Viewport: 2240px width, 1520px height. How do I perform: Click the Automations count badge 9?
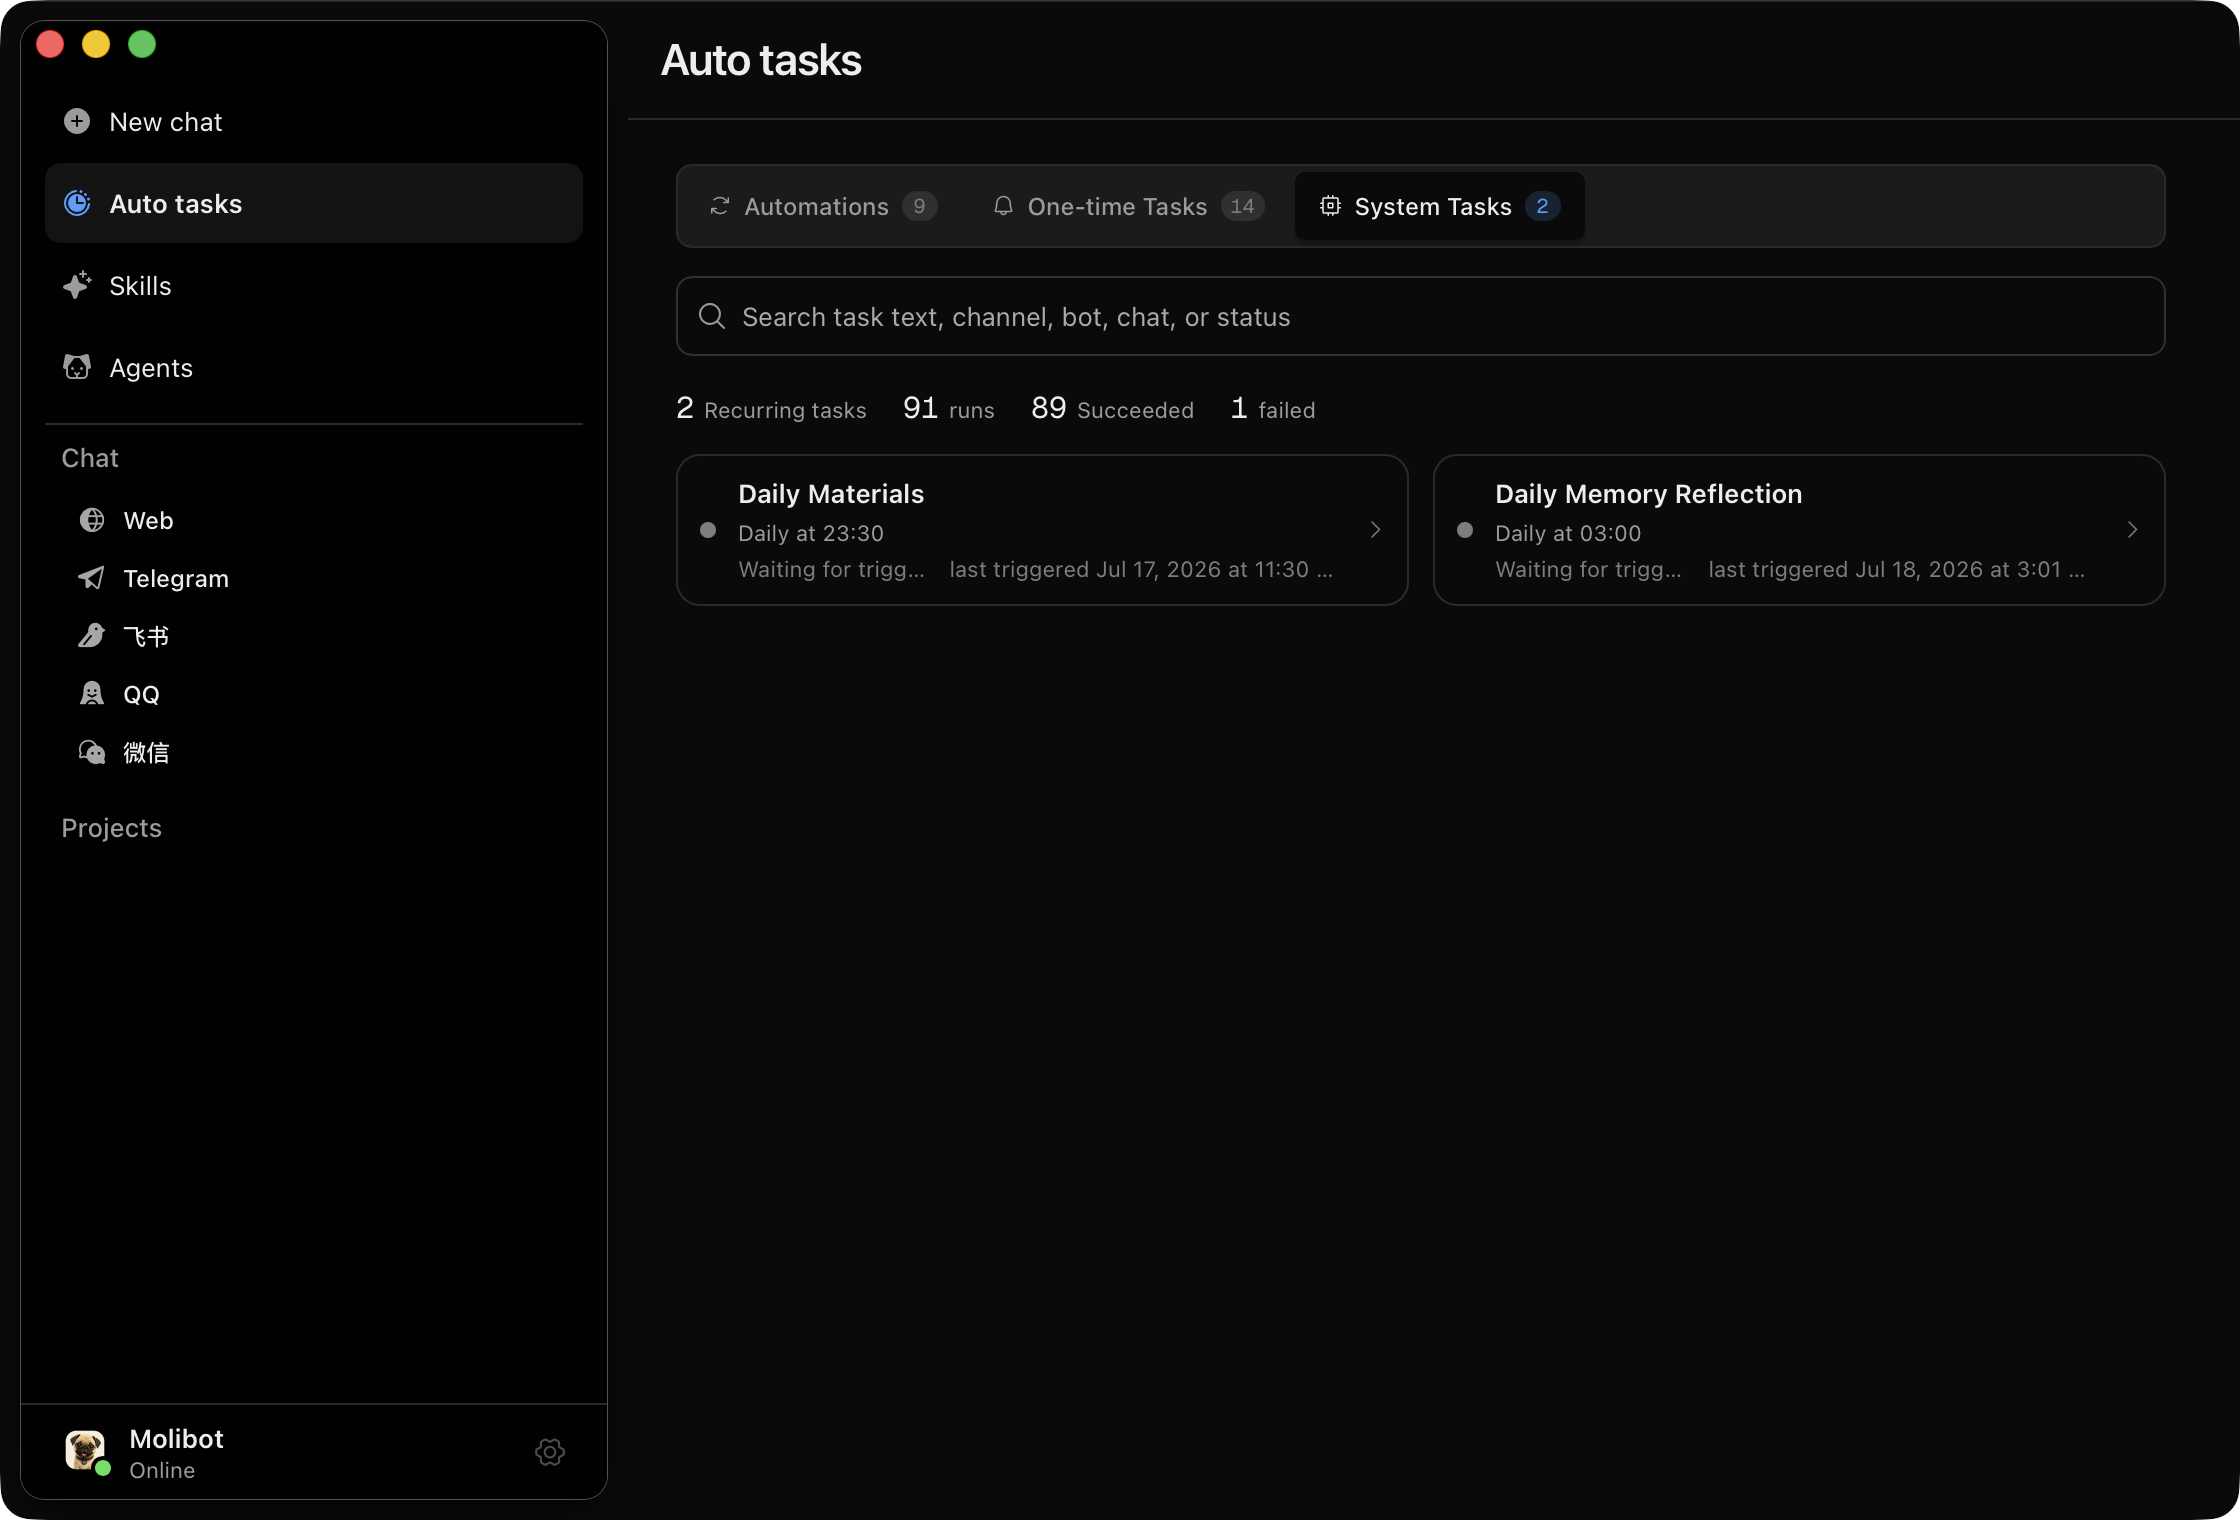[x=919, y=206]
